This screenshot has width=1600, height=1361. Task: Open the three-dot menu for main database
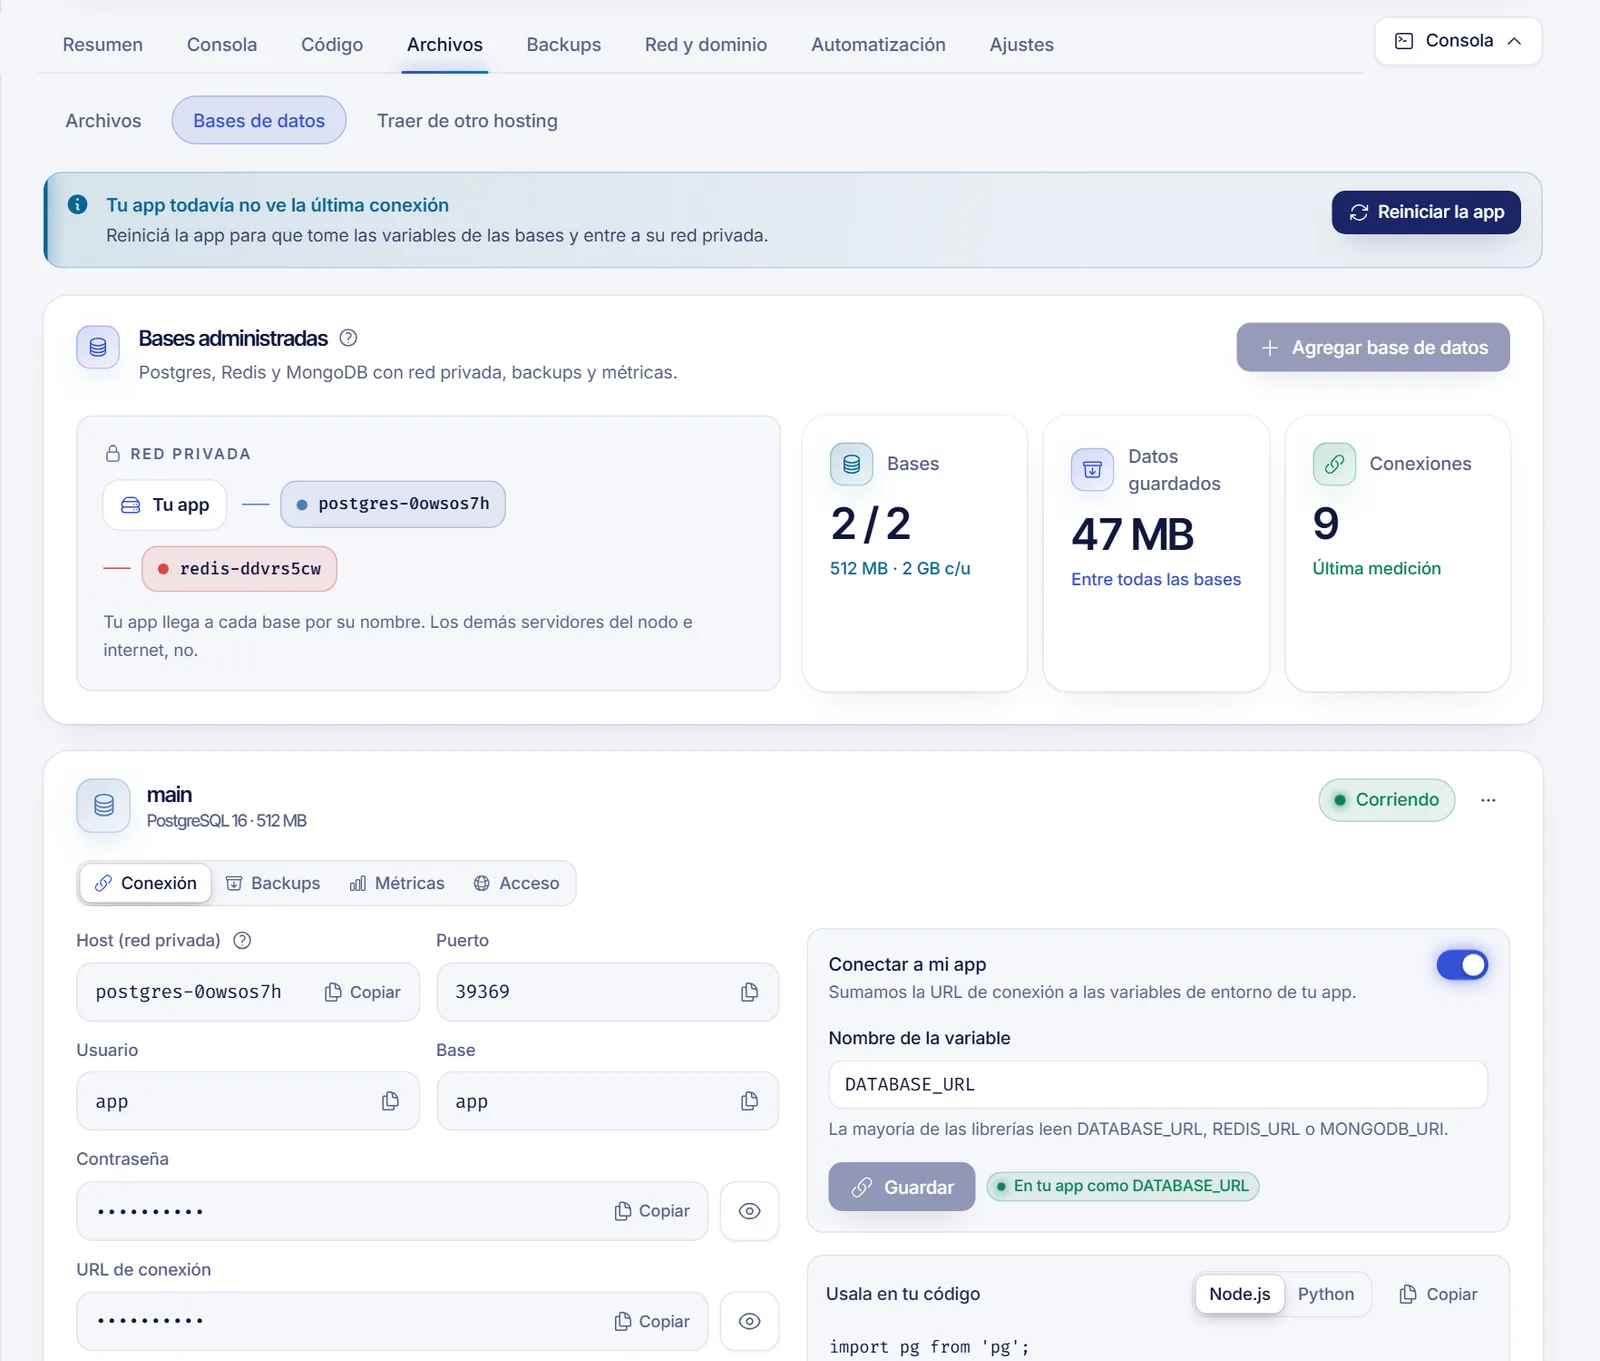1488,800
